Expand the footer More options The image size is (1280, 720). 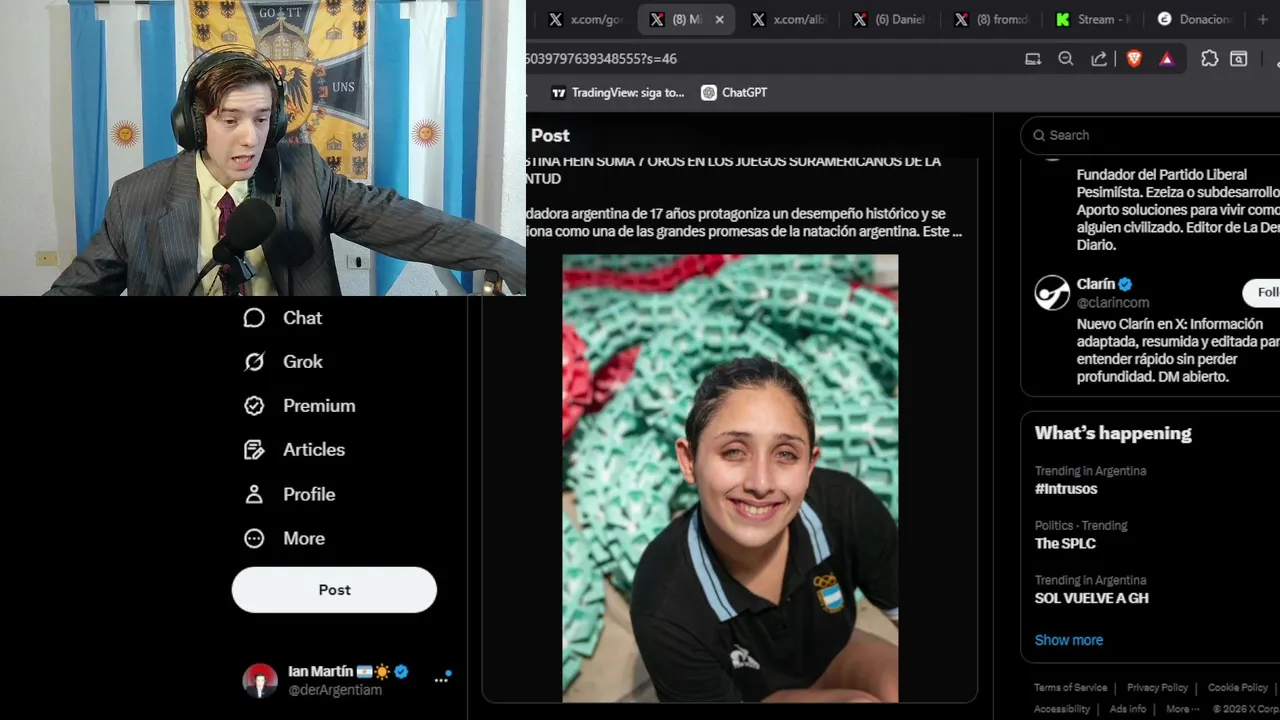coord(1183,709)
